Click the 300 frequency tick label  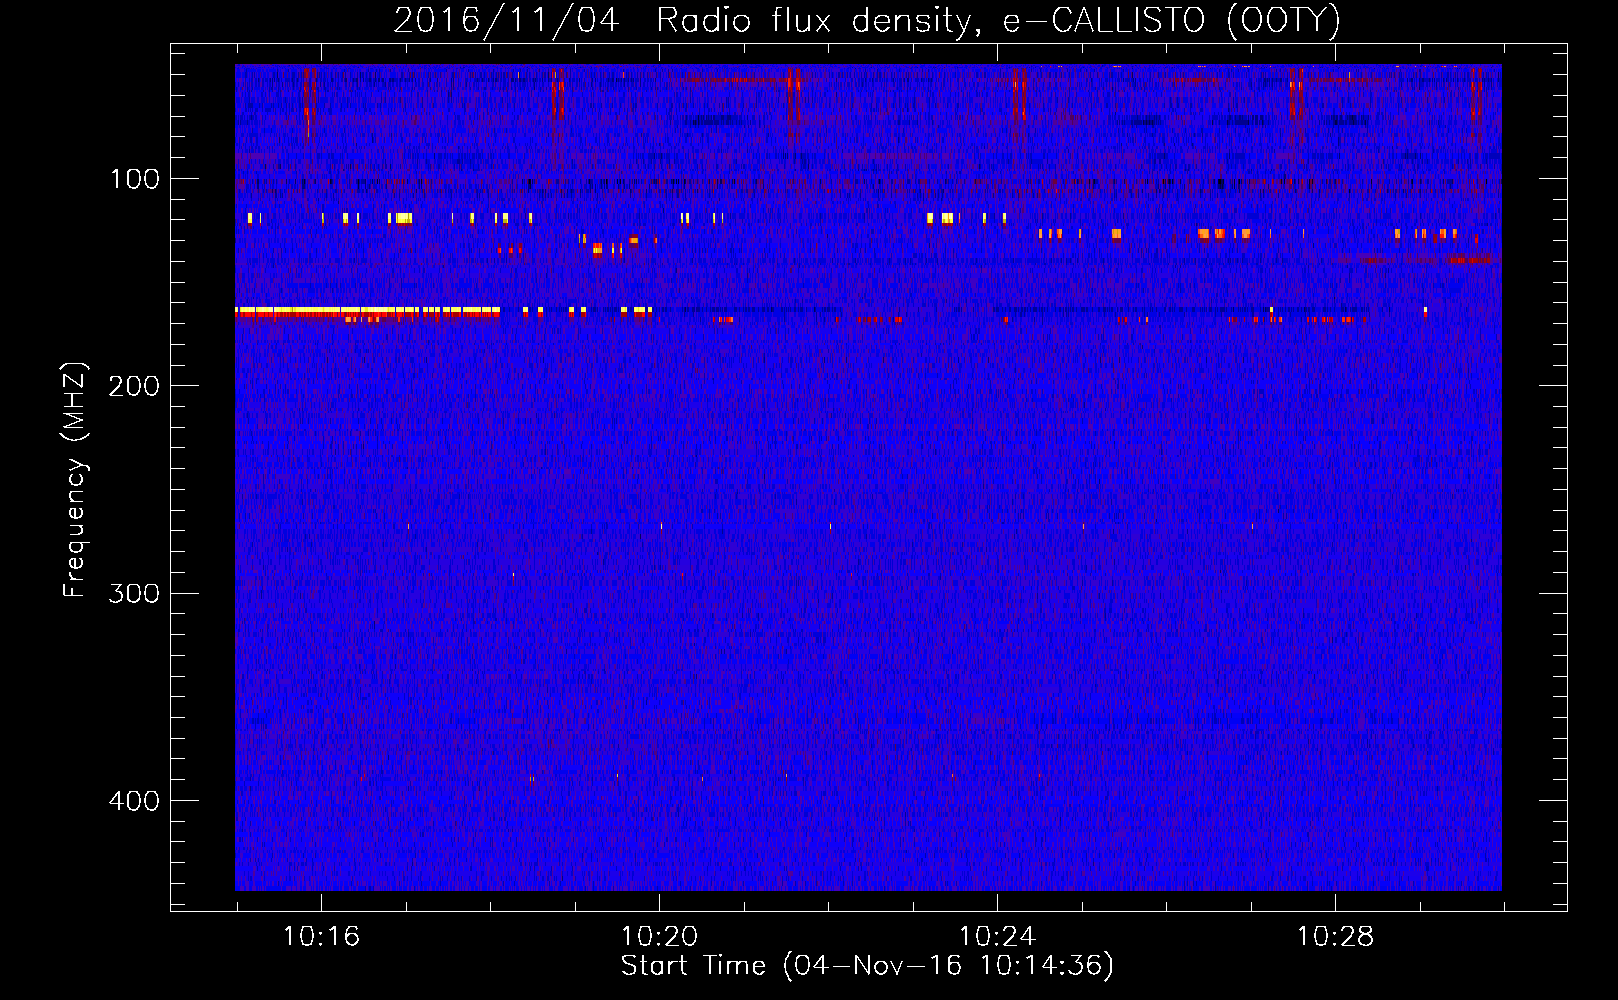coord(135,593)
